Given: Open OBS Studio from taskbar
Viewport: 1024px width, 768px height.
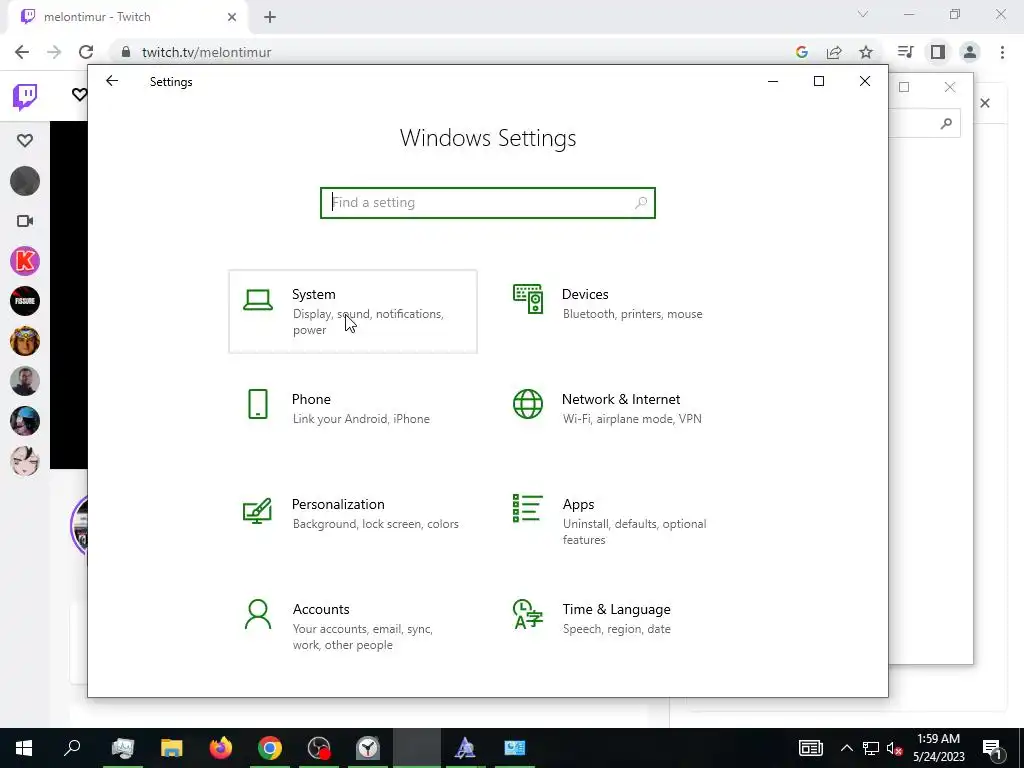Looking at the screenshot, I should point(319,748).
